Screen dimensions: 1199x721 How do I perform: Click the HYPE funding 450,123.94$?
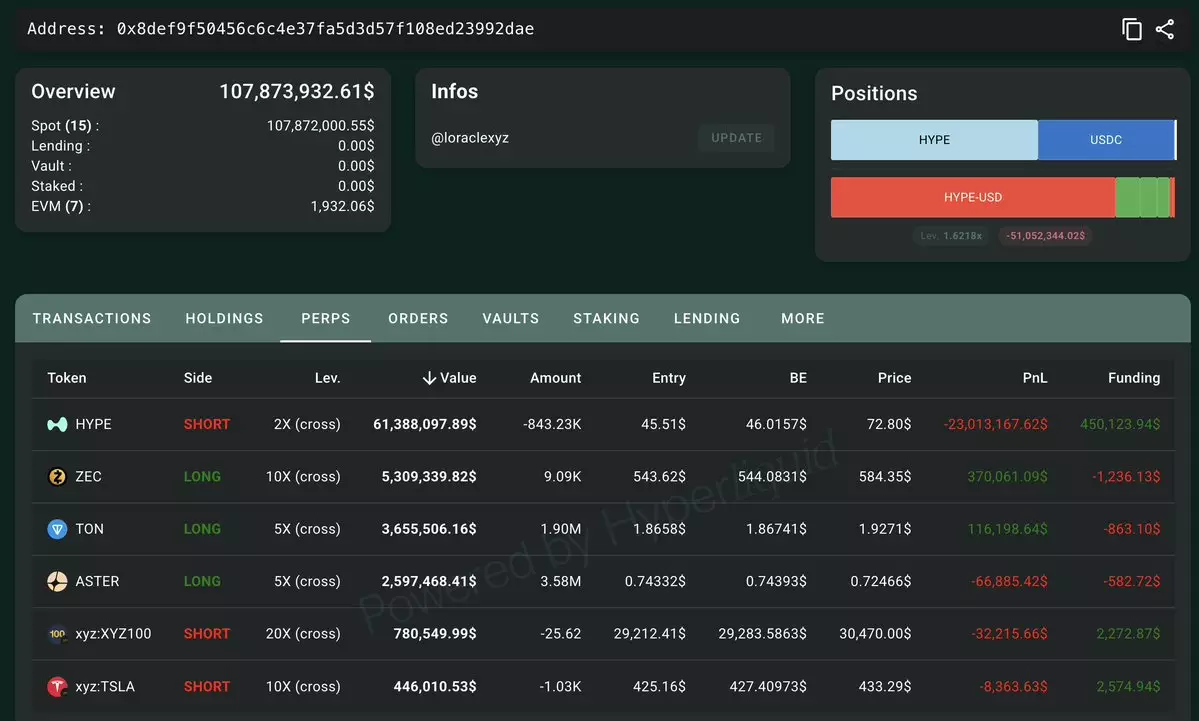pos(1120,424)
